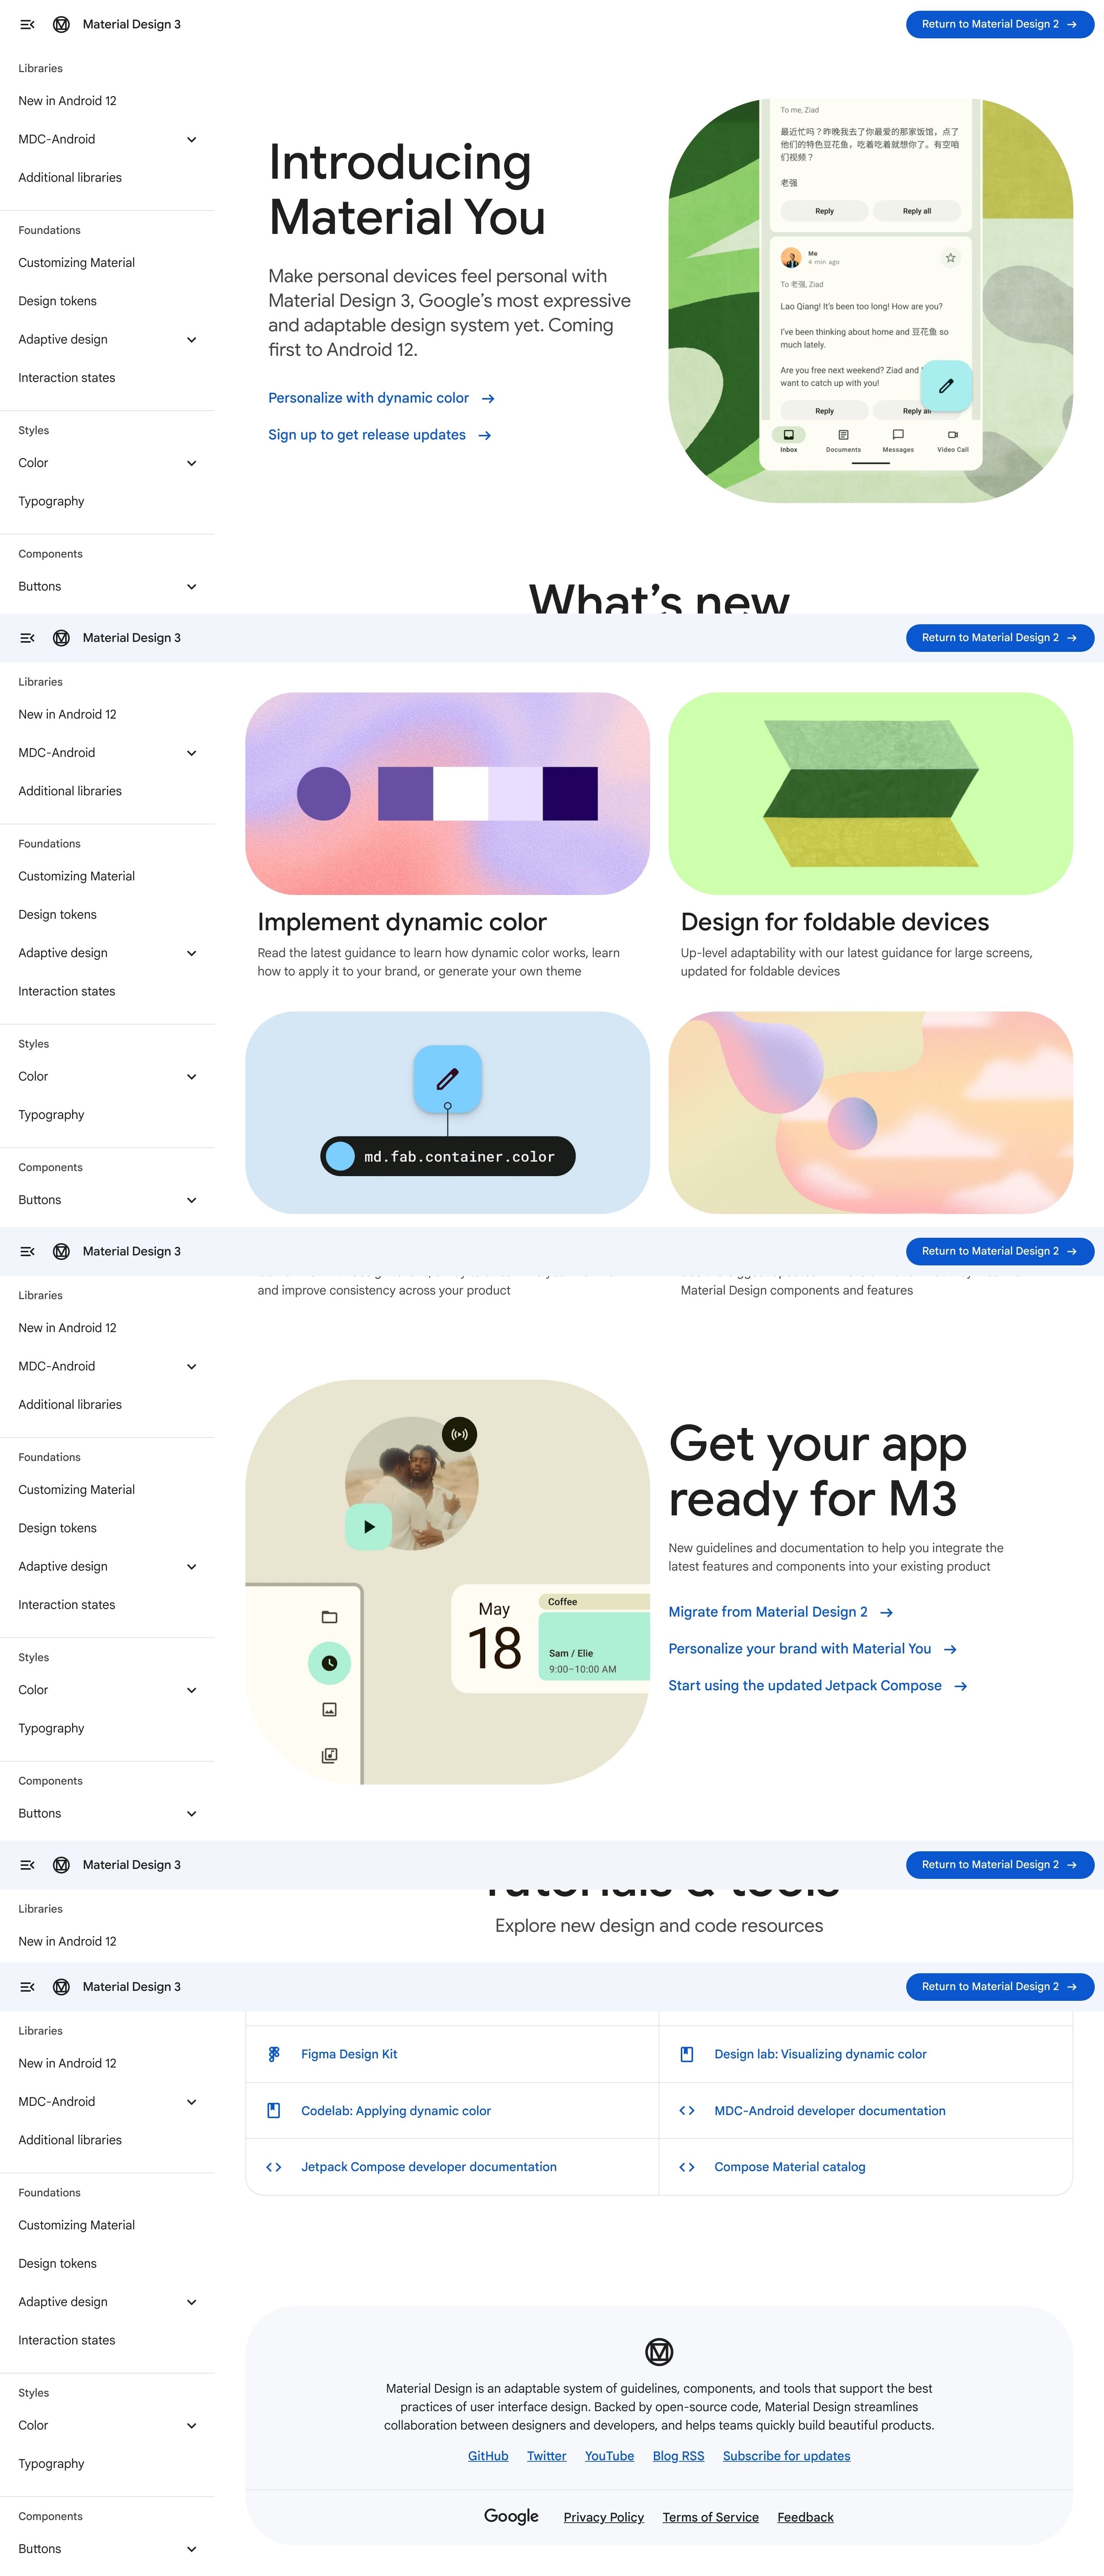Open New in Android 12 page
1104x2576 pixels.
pos(67,101)
